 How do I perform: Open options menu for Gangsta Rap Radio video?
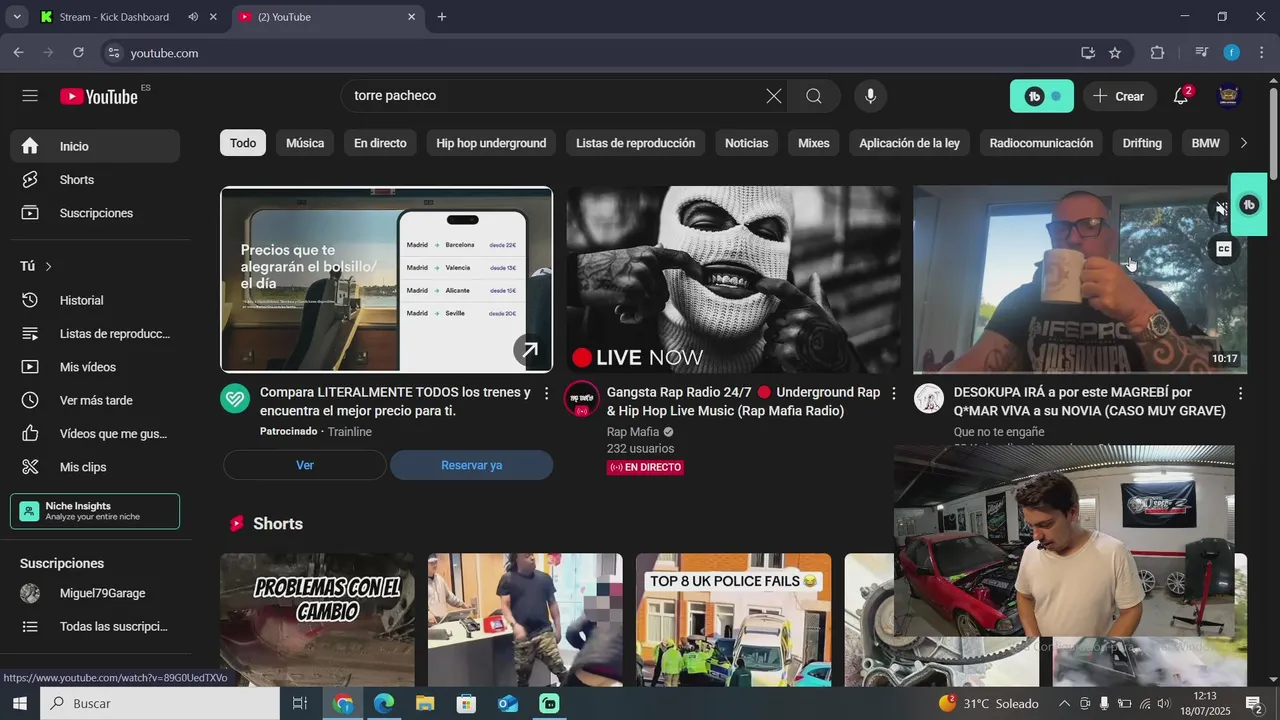click(x=893, y=394)
